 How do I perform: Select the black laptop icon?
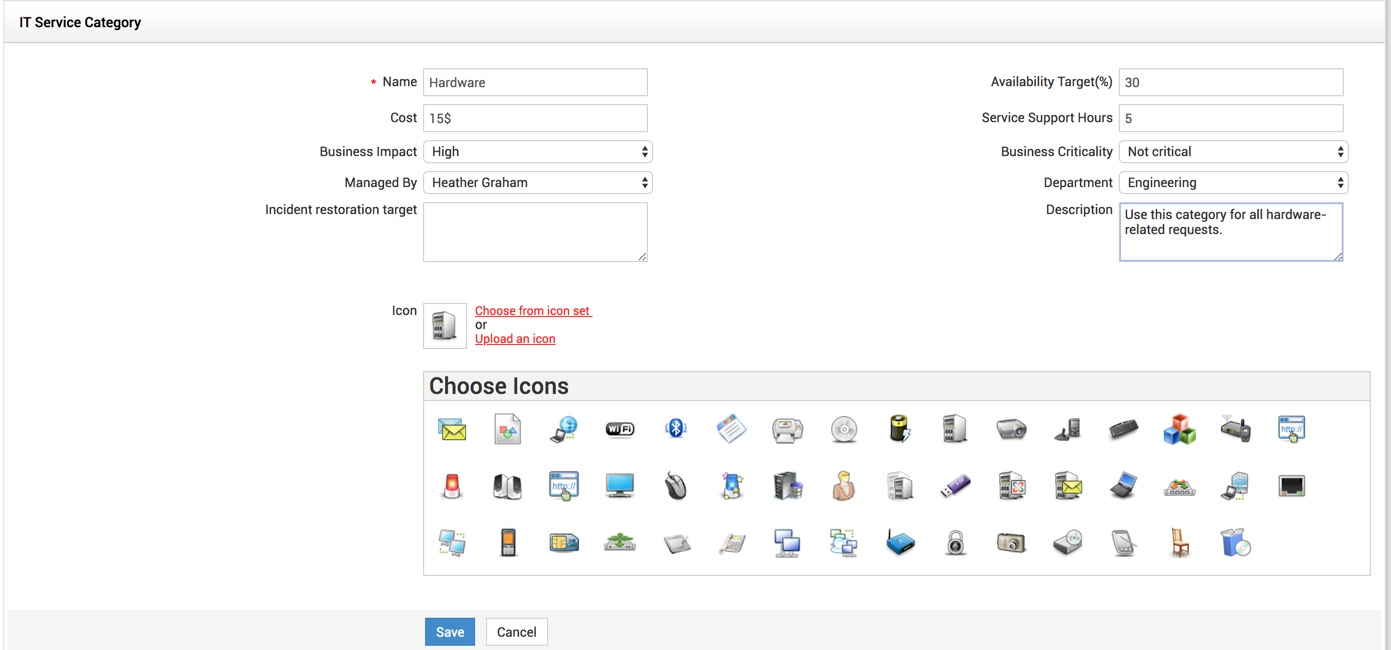[1124, 486]
